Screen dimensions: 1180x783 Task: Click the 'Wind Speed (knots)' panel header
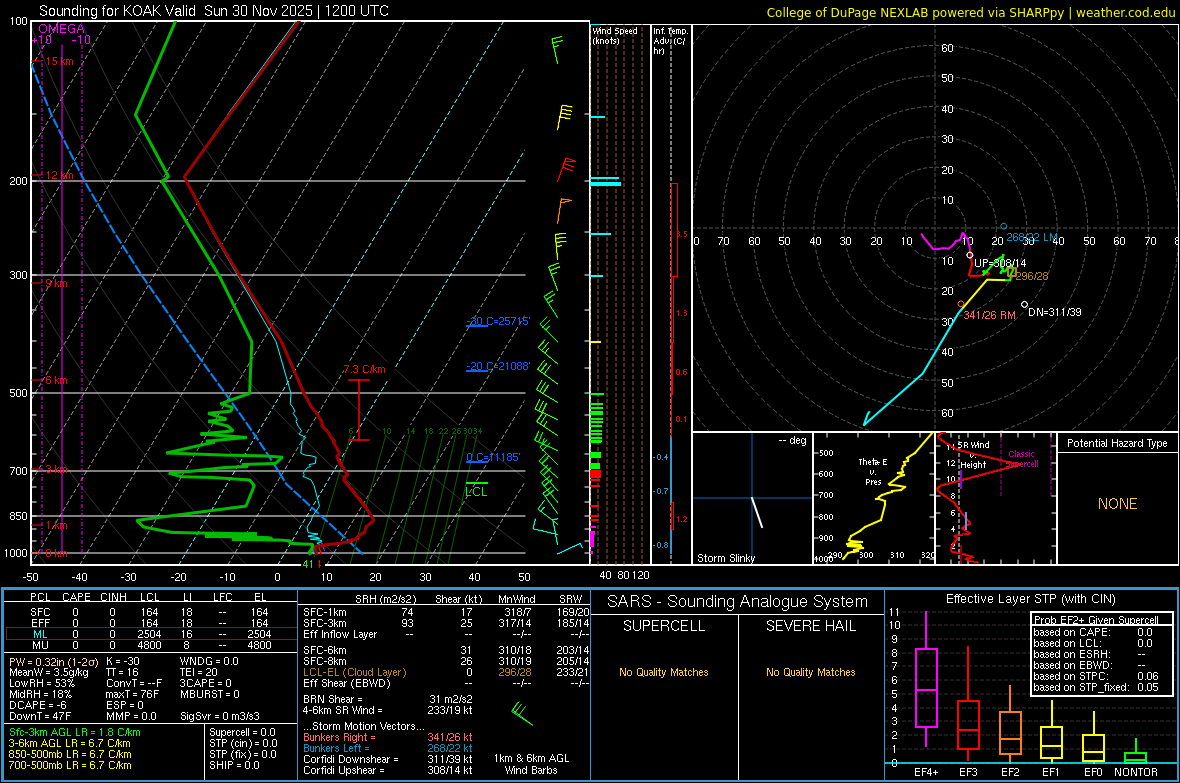tap(615, 35)
